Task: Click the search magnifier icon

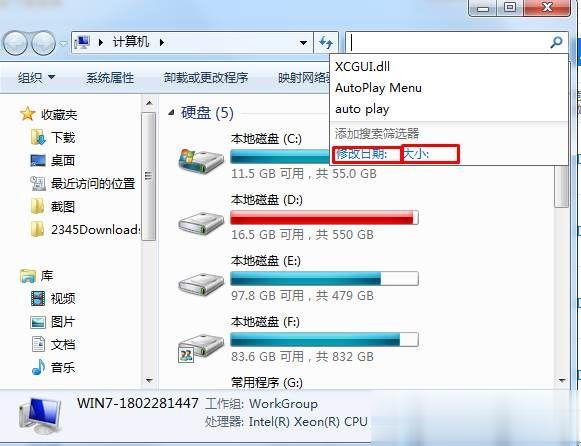Action: click(x=556, y=42)
